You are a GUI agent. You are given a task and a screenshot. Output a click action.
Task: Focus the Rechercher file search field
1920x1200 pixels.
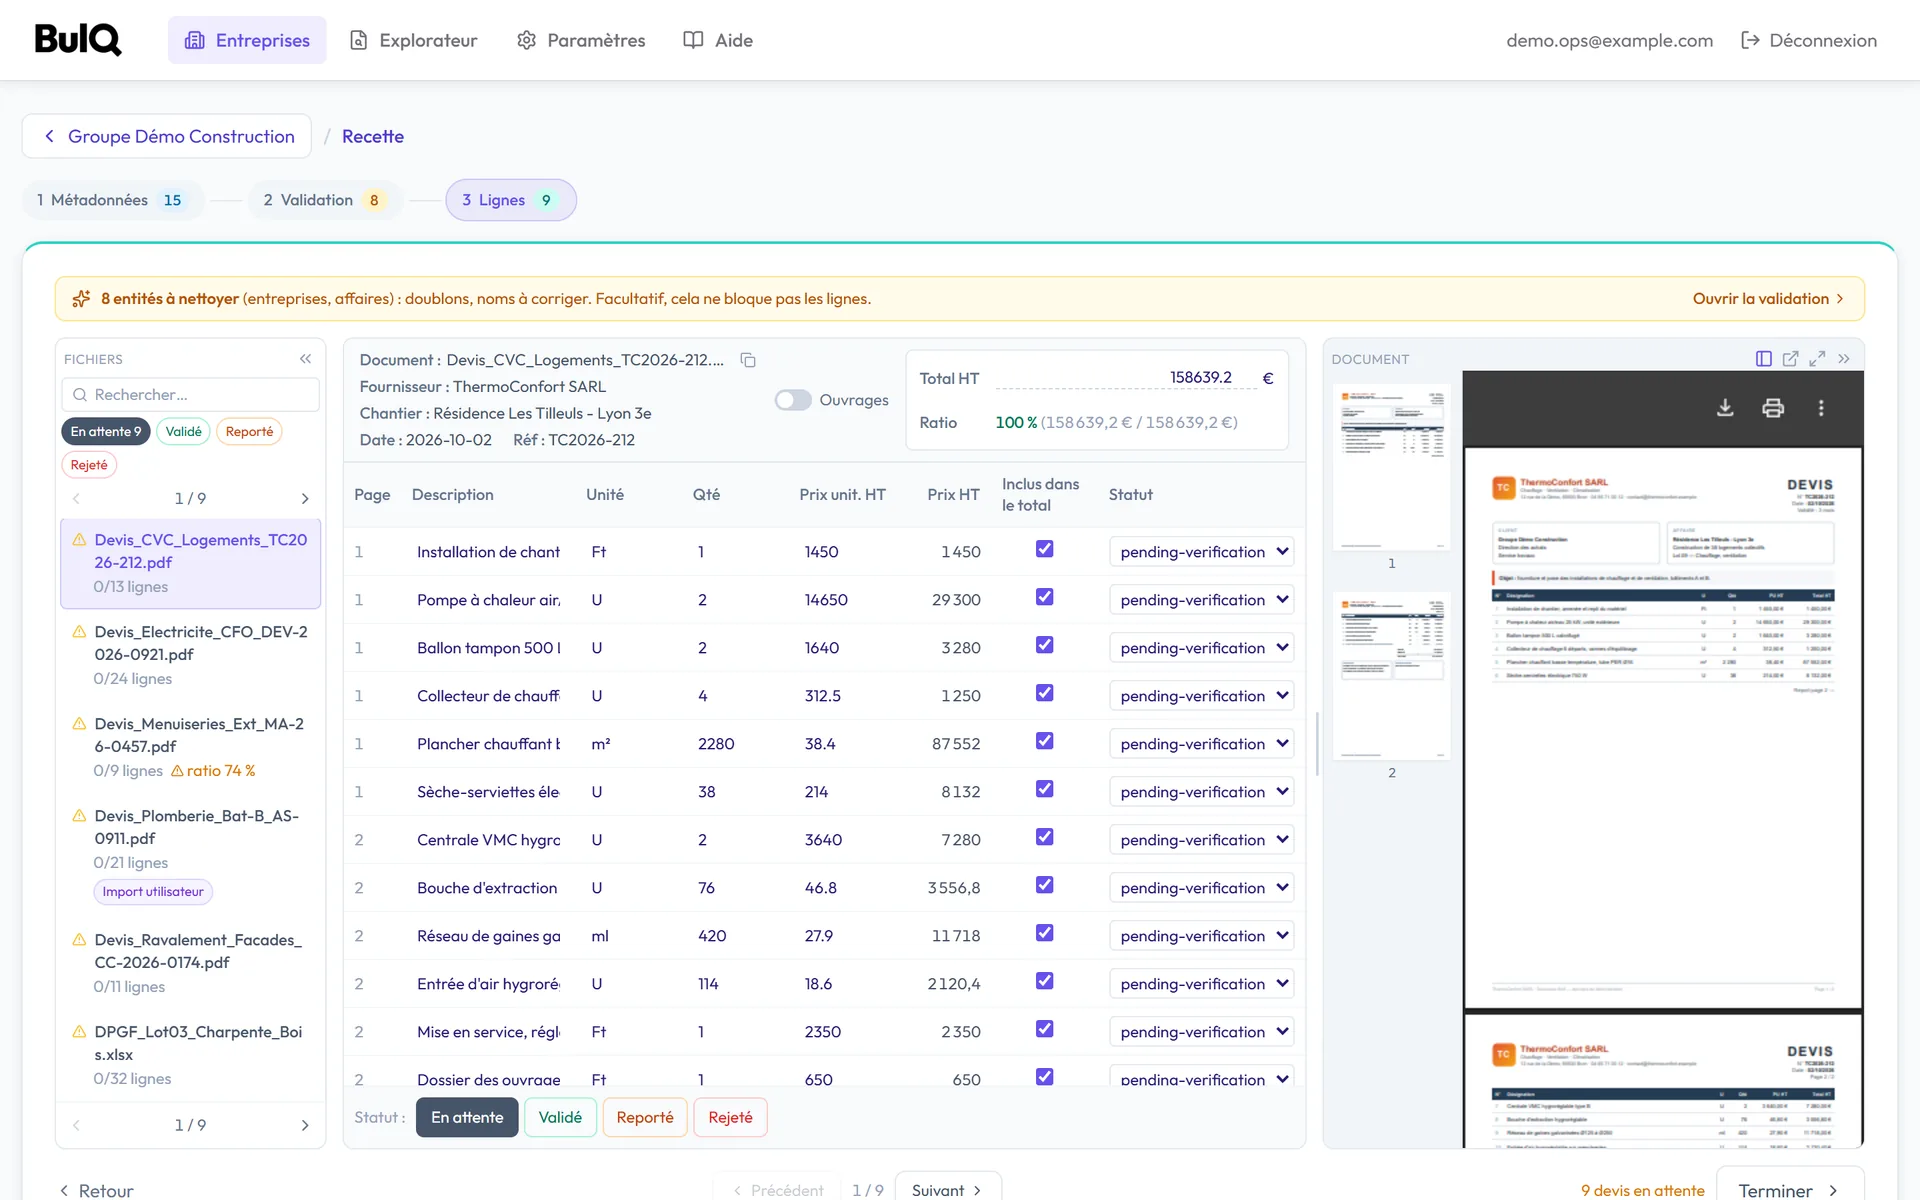pos(191,395)
